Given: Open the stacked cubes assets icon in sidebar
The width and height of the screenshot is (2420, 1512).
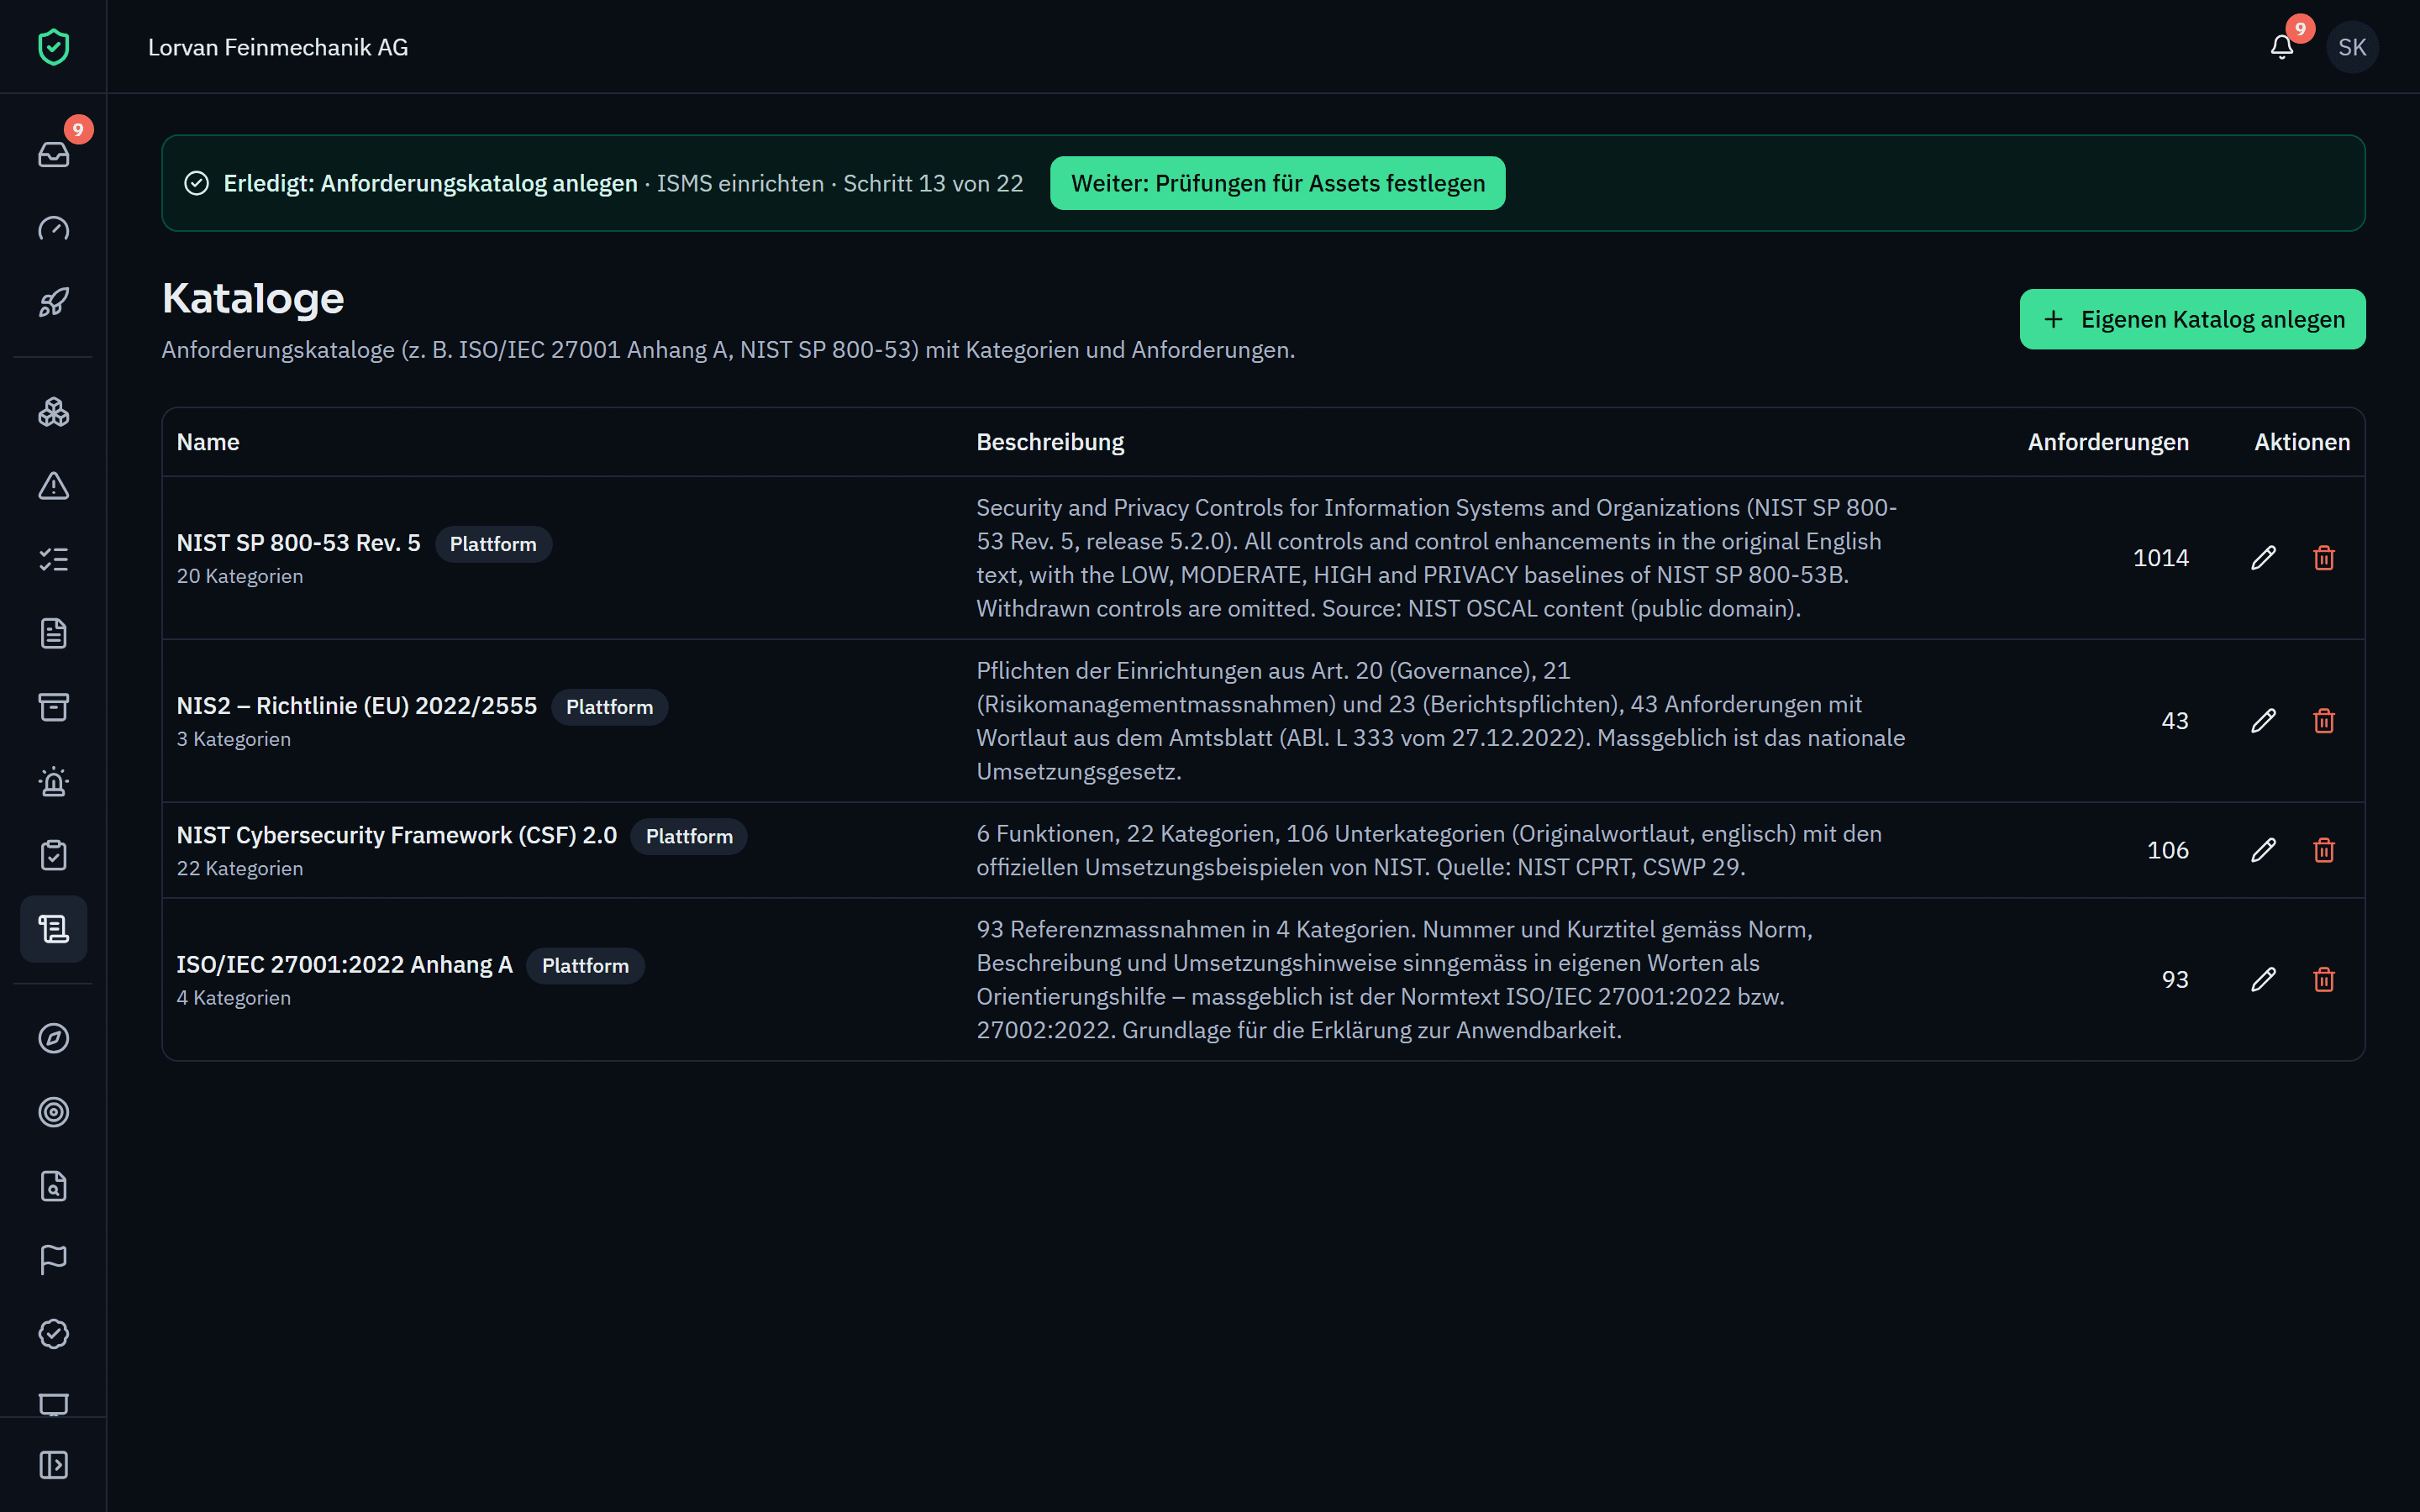Looking at the screenshot, I should coord(53,412).
